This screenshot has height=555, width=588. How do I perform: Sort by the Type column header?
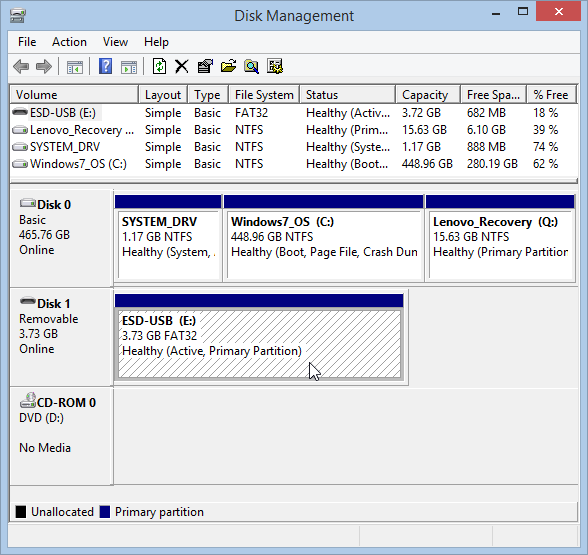(x=208, y=94)
